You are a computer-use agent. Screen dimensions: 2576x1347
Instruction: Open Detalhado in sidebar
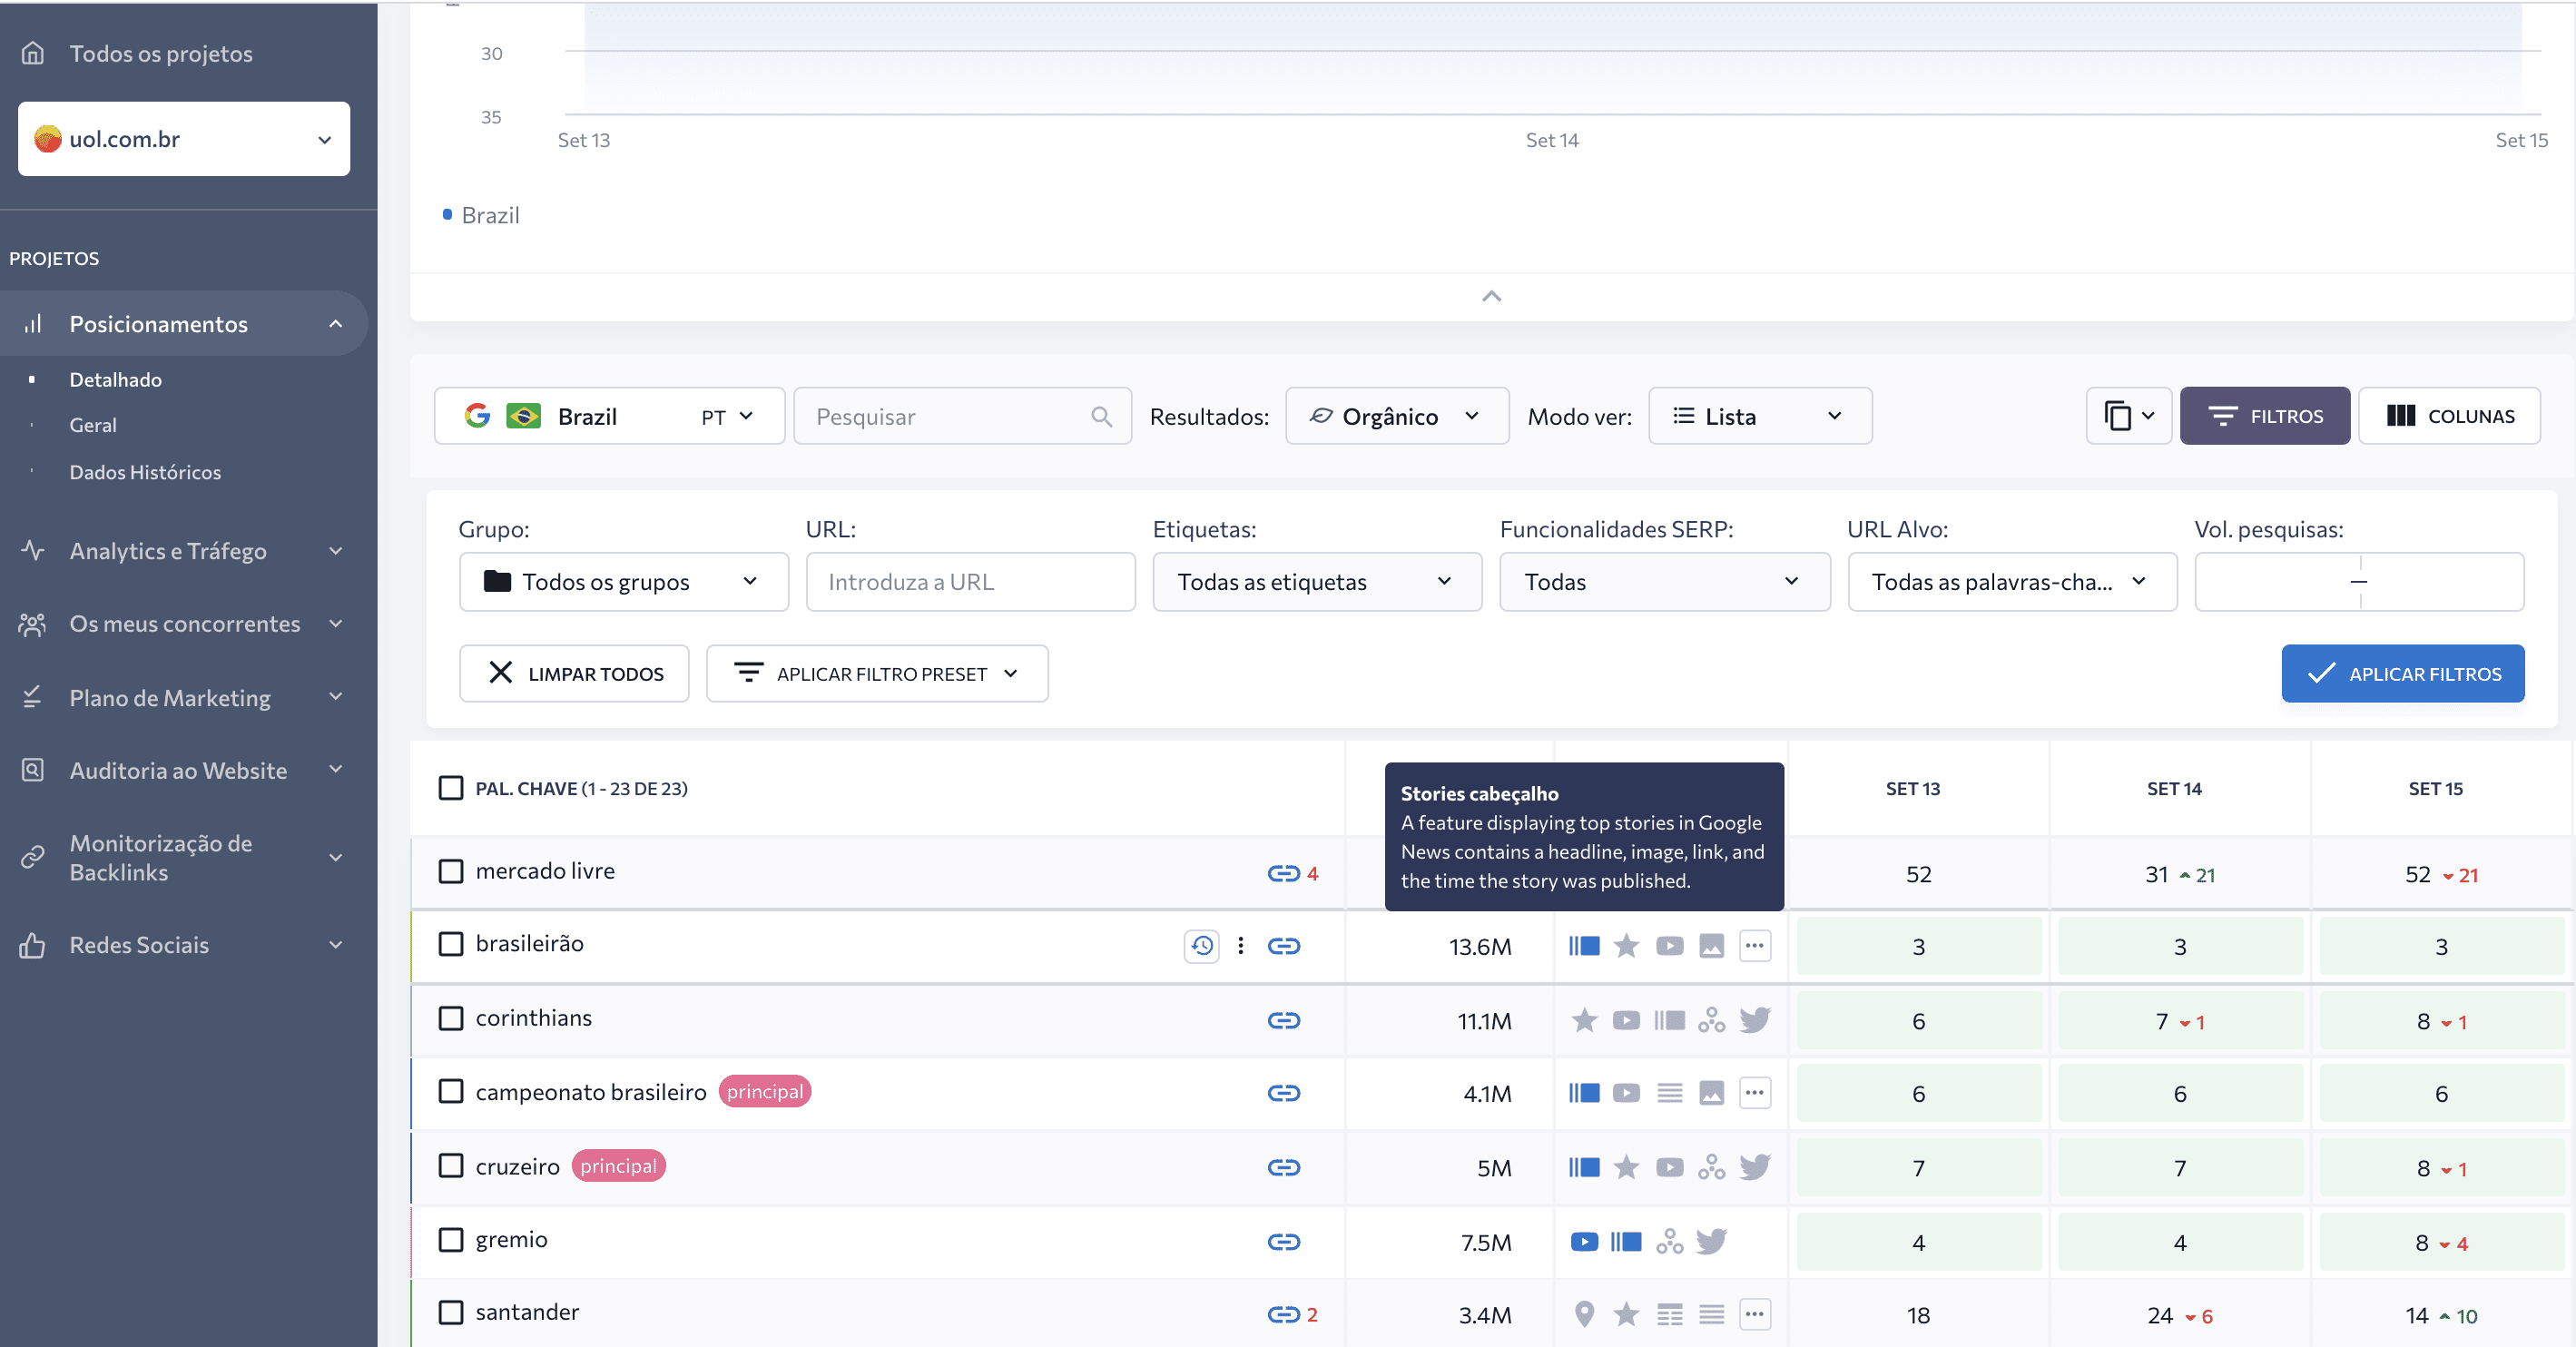(x=115, y=380)
